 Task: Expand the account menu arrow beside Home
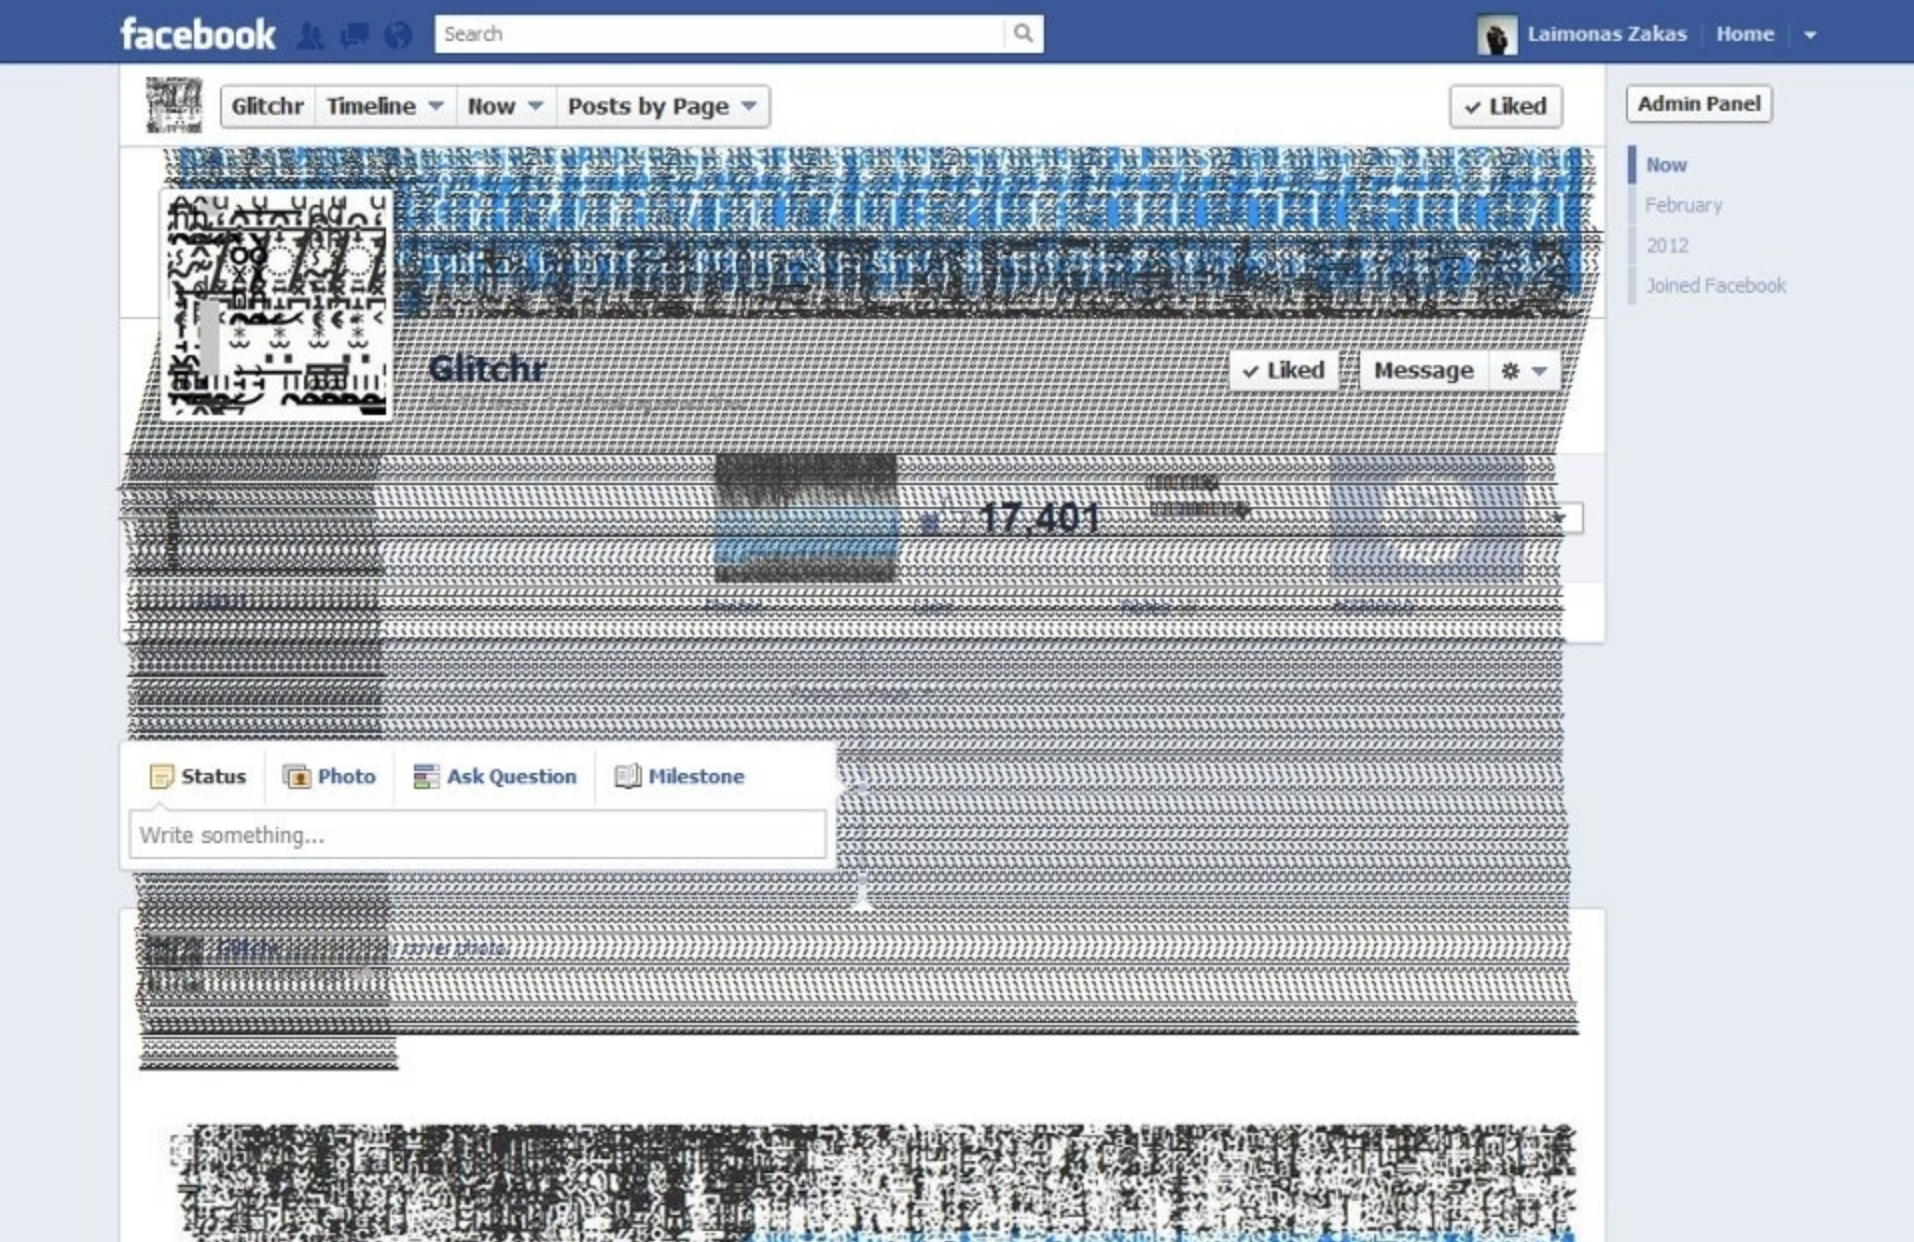[x=1810, y=35]
